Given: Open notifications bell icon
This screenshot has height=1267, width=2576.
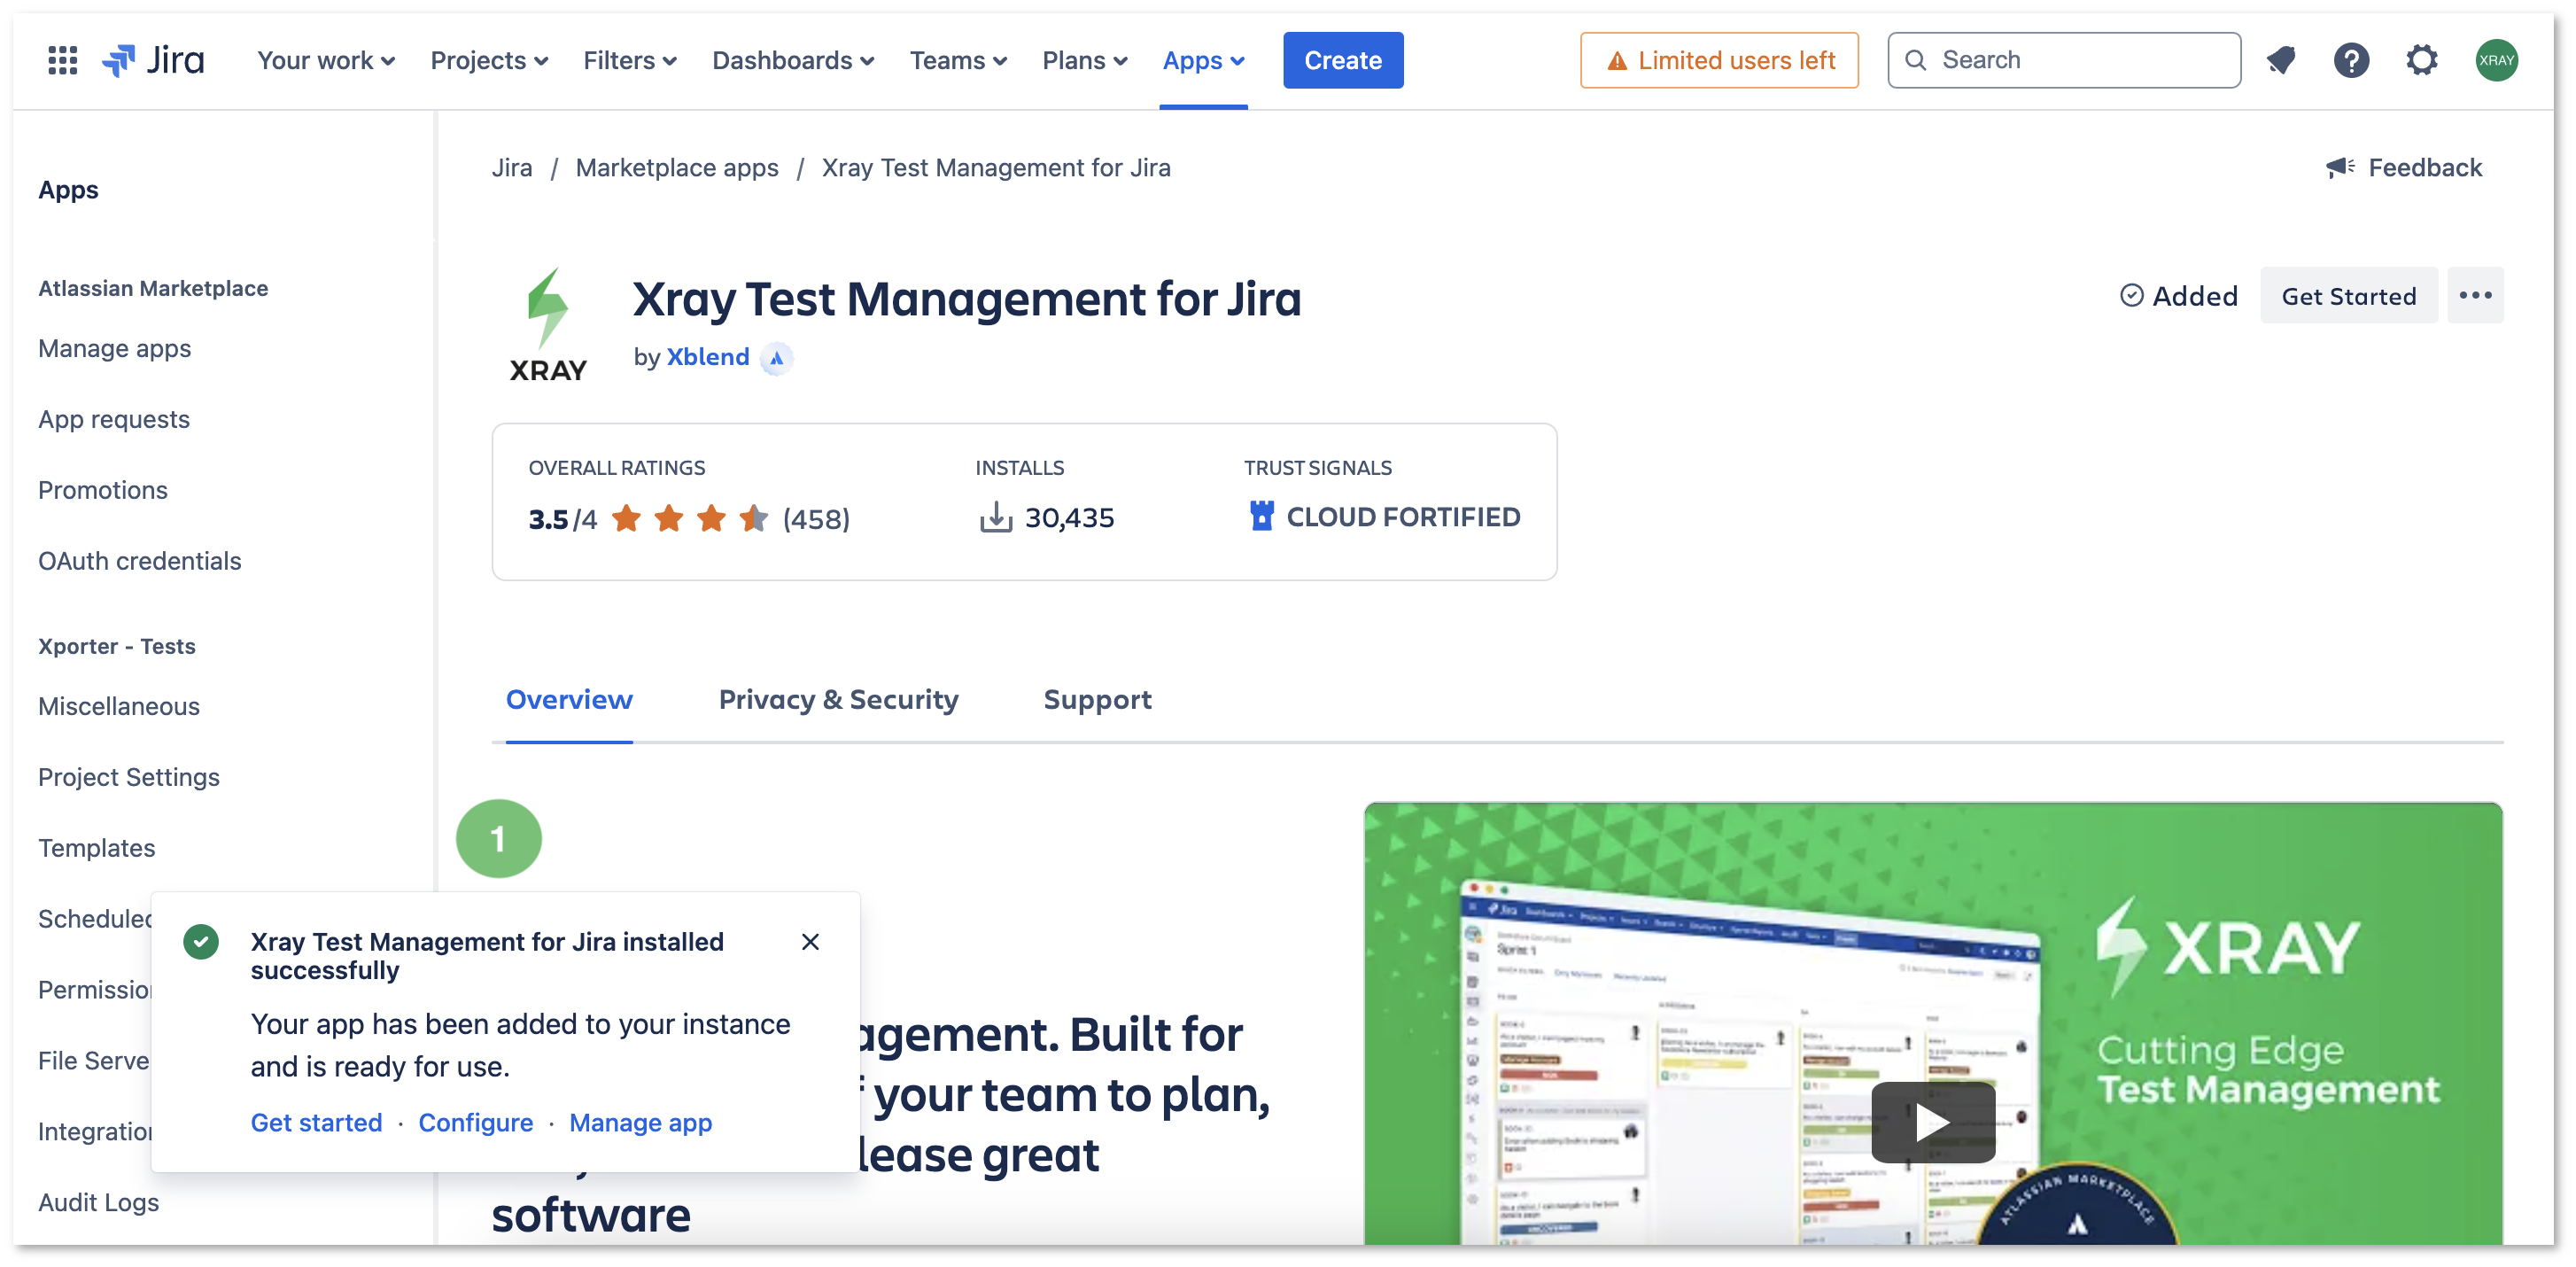Looking at the screenshot, I should pyautogui.click(x=2281, y=60).
